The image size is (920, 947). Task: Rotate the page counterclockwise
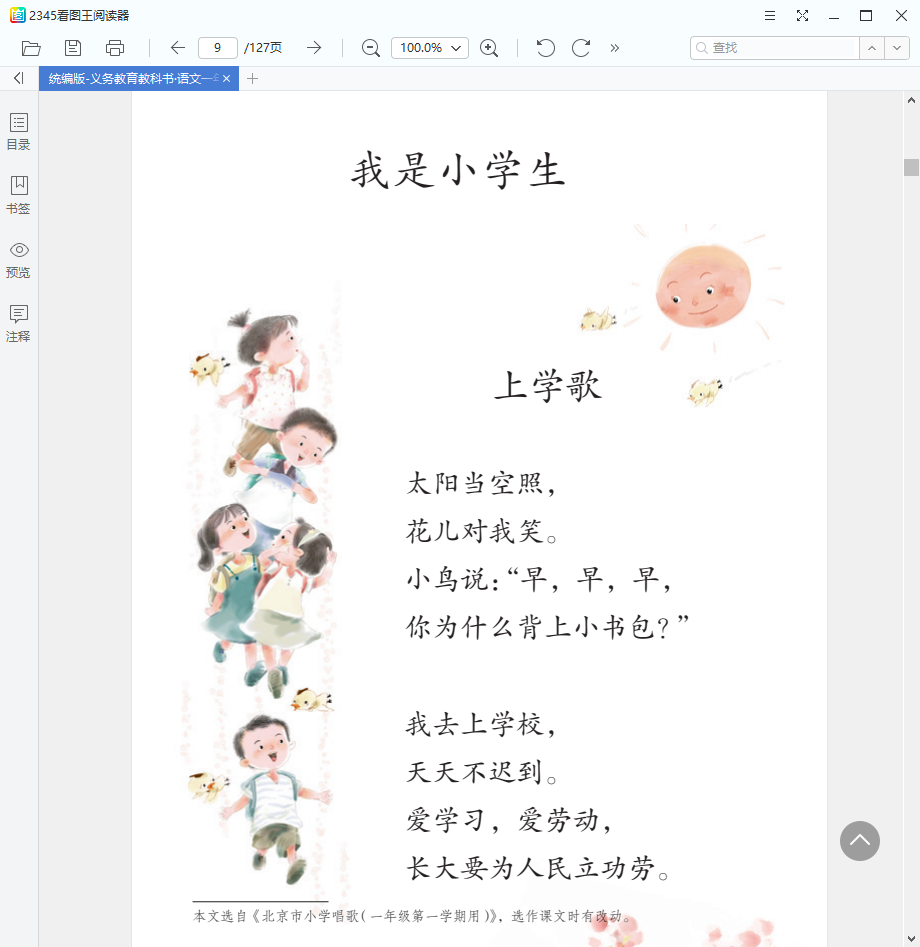[x=544, y=47]
